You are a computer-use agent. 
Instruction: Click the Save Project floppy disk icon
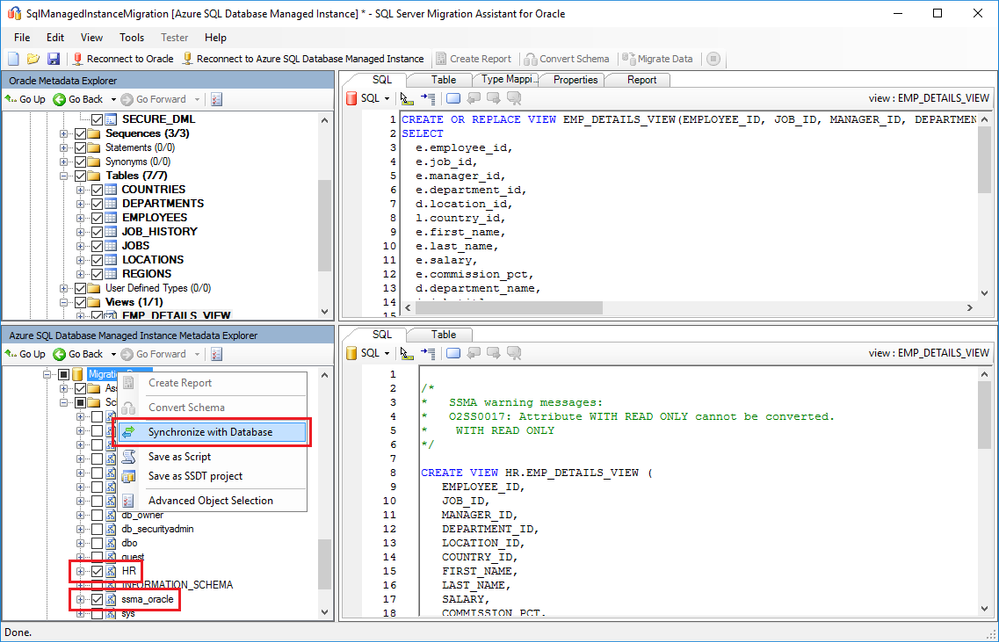click(x=54, y=59)
